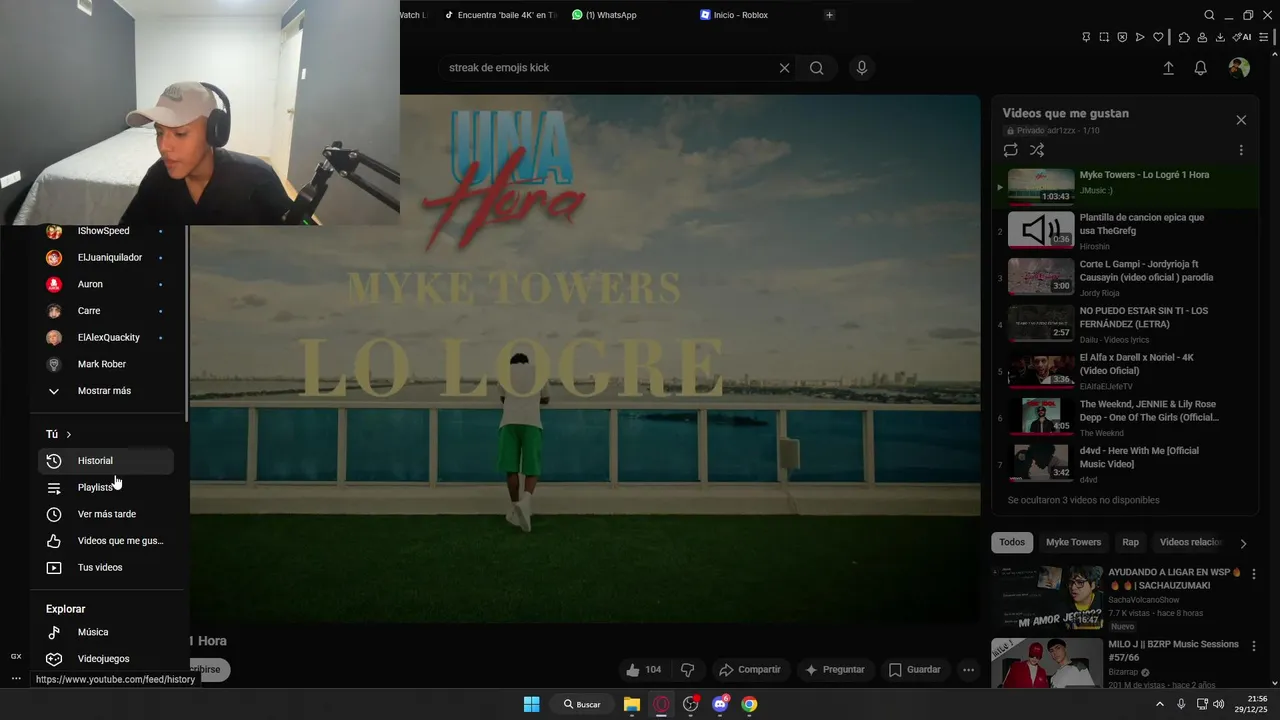Play The Weeknd One Of The Girls playlist item
Screen dimensions: 1280x720
pyautogui.click(x=1126, y=418)
